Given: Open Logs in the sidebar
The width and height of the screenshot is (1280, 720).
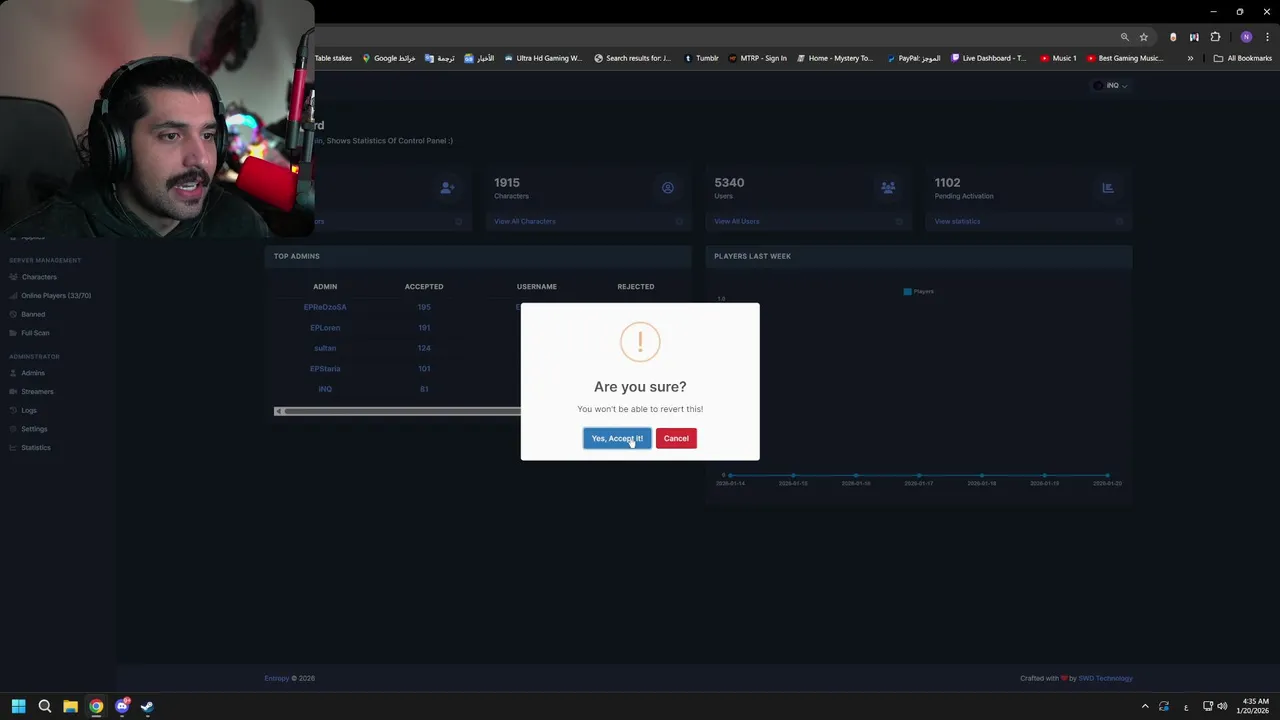Looking at the screenshot, I should point(29,410).
